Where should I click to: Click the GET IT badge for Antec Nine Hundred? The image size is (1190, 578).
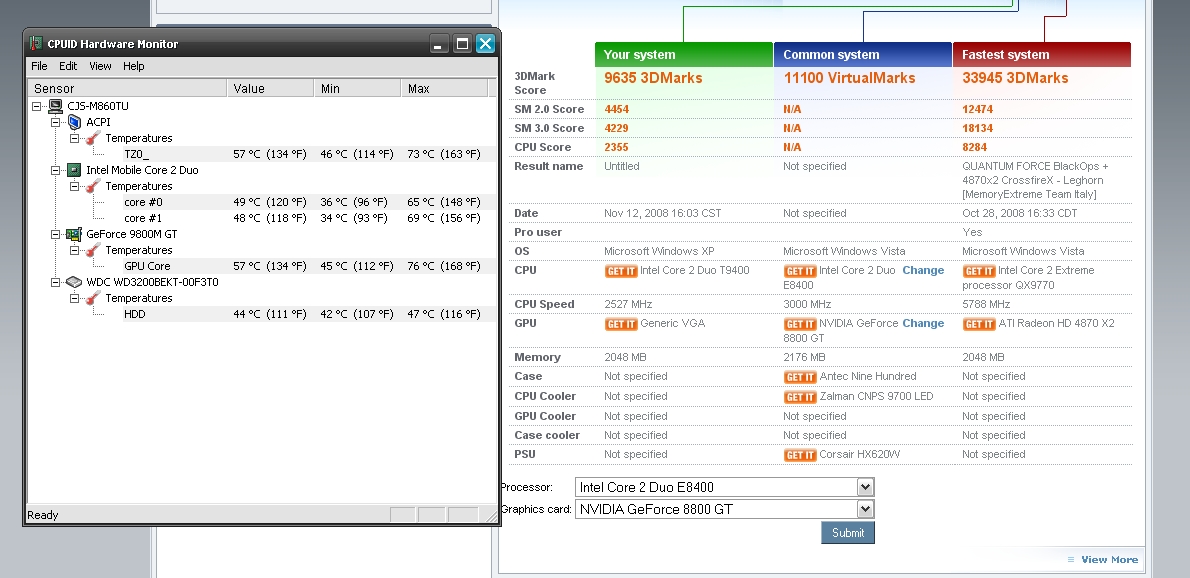pos(800,377)
